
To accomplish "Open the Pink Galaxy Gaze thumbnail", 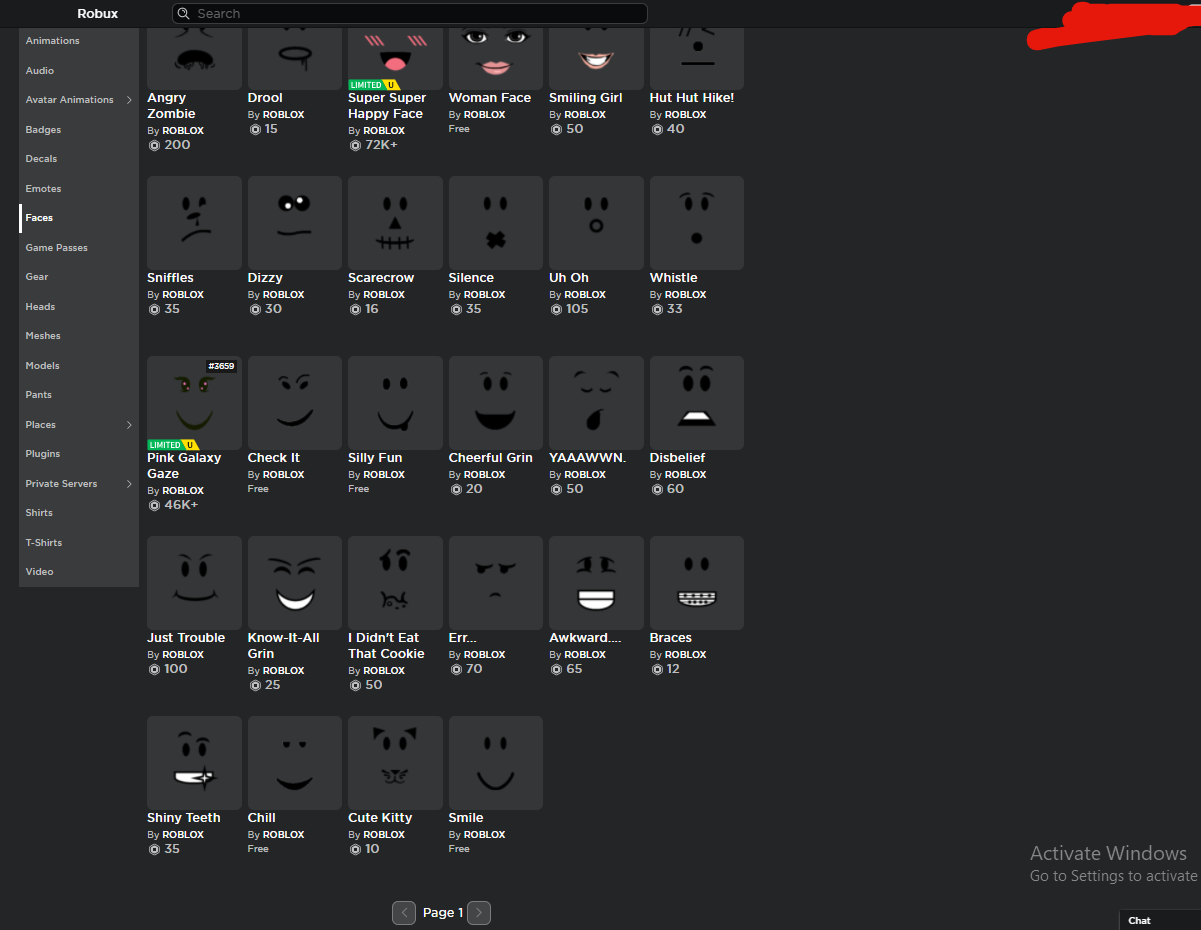I will [194, 403].
